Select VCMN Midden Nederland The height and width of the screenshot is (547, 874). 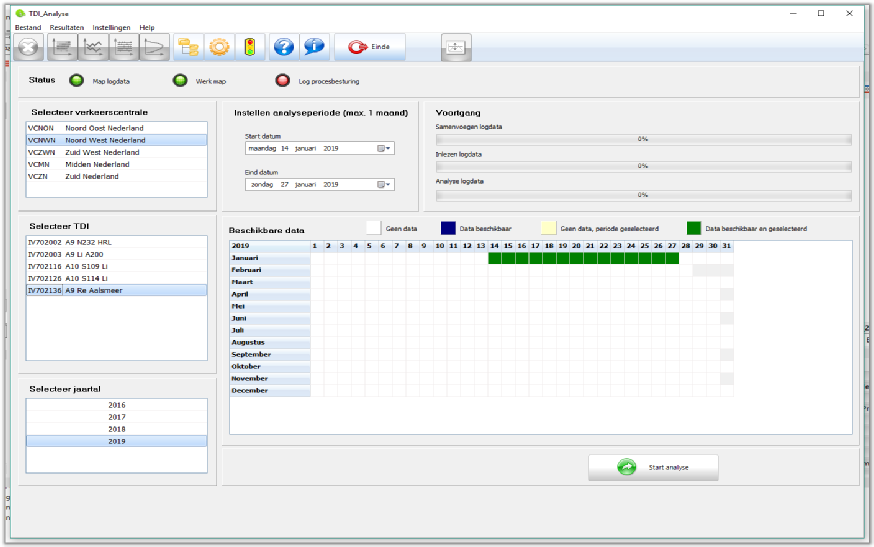(116, 164)
